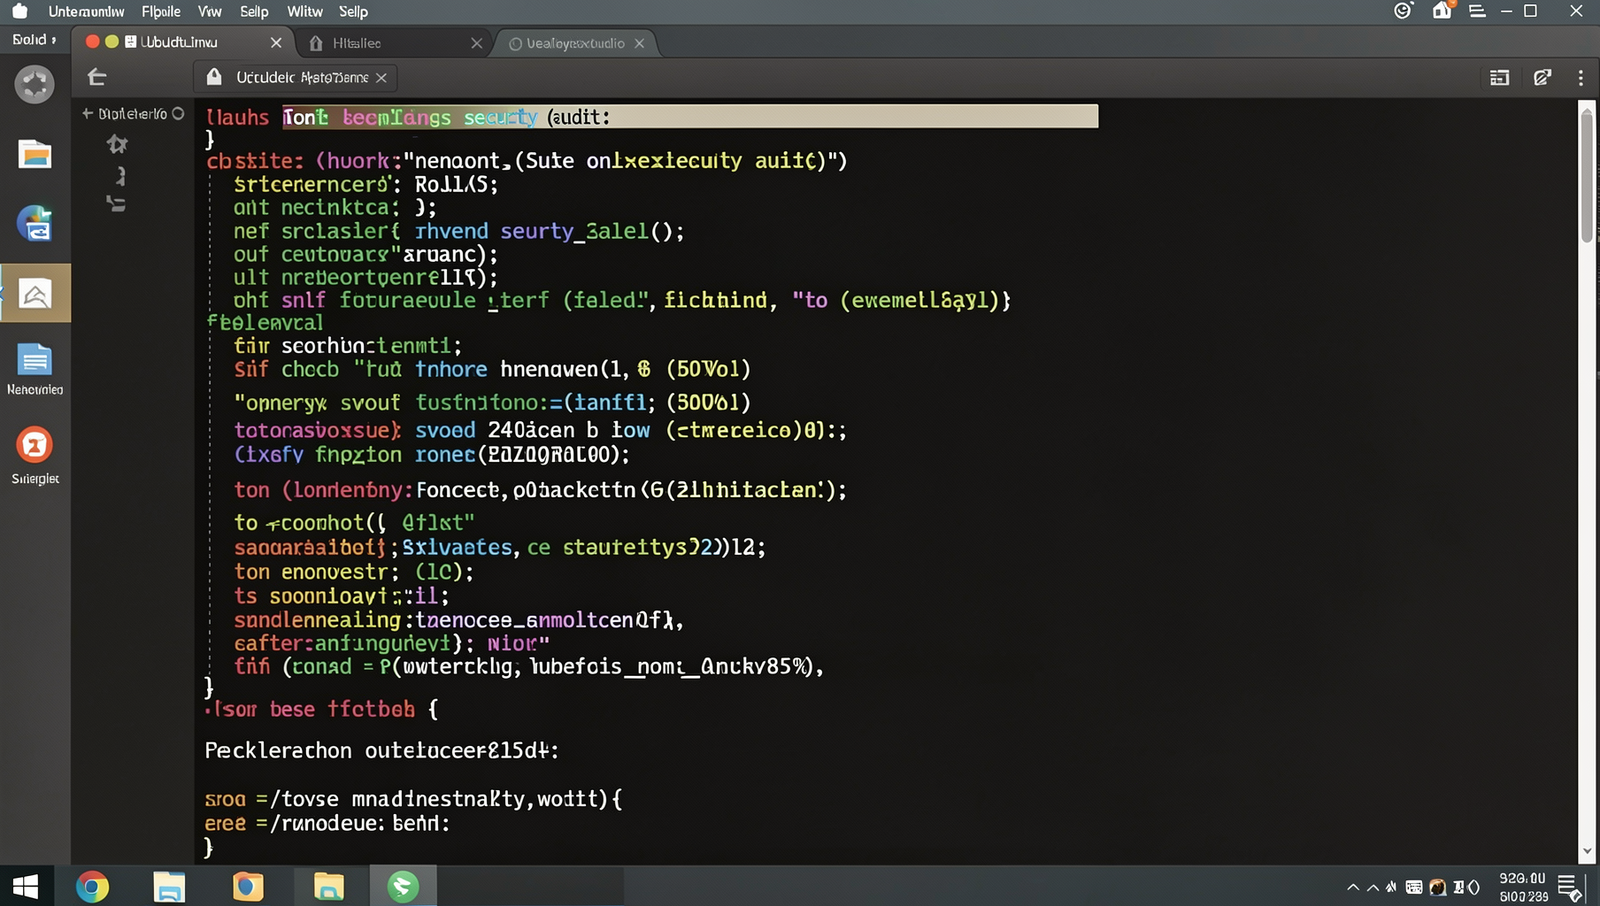
Task: Click the scrollbar down arrow
Action: 1587,853
